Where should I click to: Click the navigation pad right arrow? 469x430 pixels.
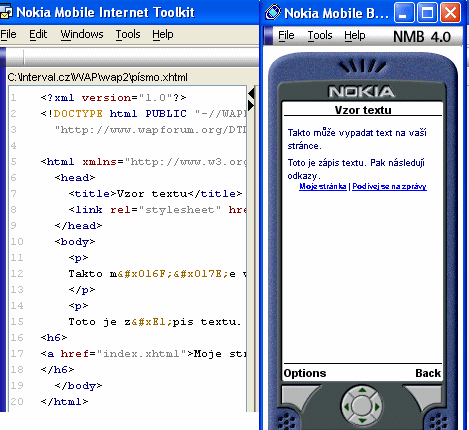377,406
